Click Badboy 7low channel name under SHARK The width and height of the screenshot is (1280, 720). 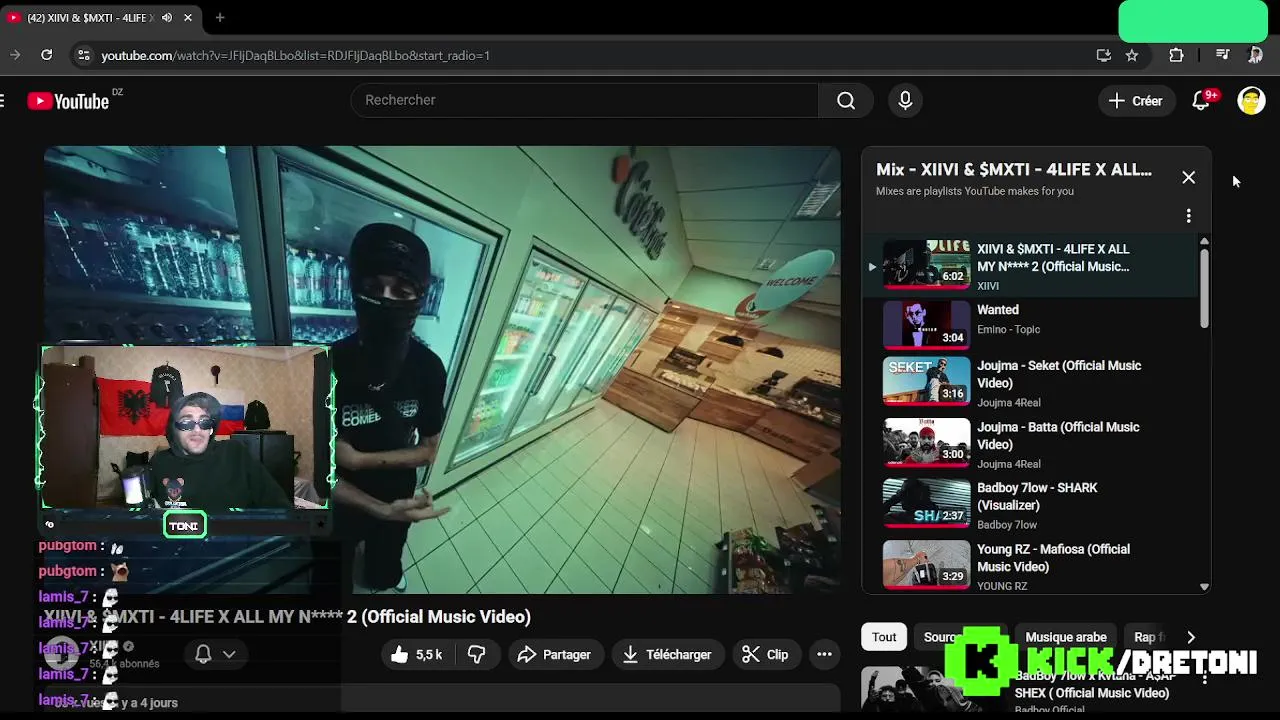click(1007, 525)
